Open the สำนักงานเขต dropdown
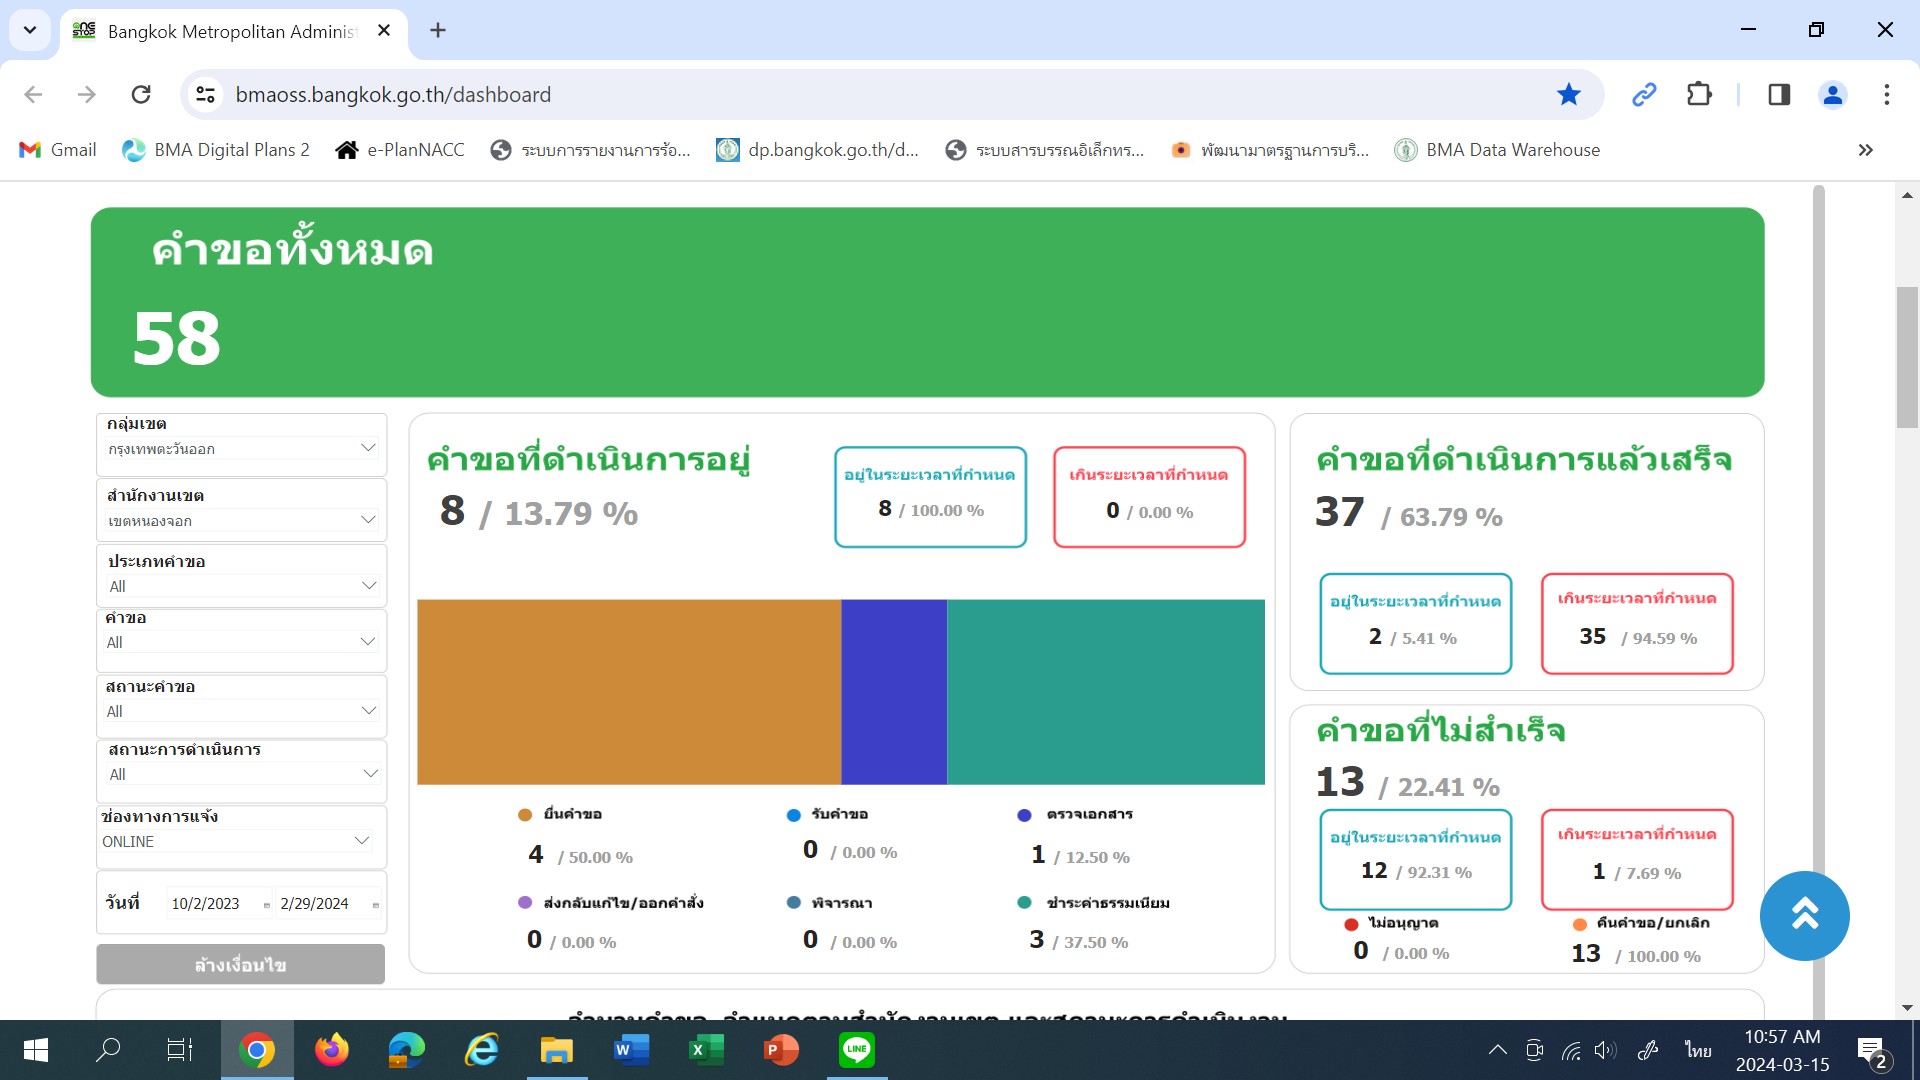1920x1080 pixels. coord(241,521)
